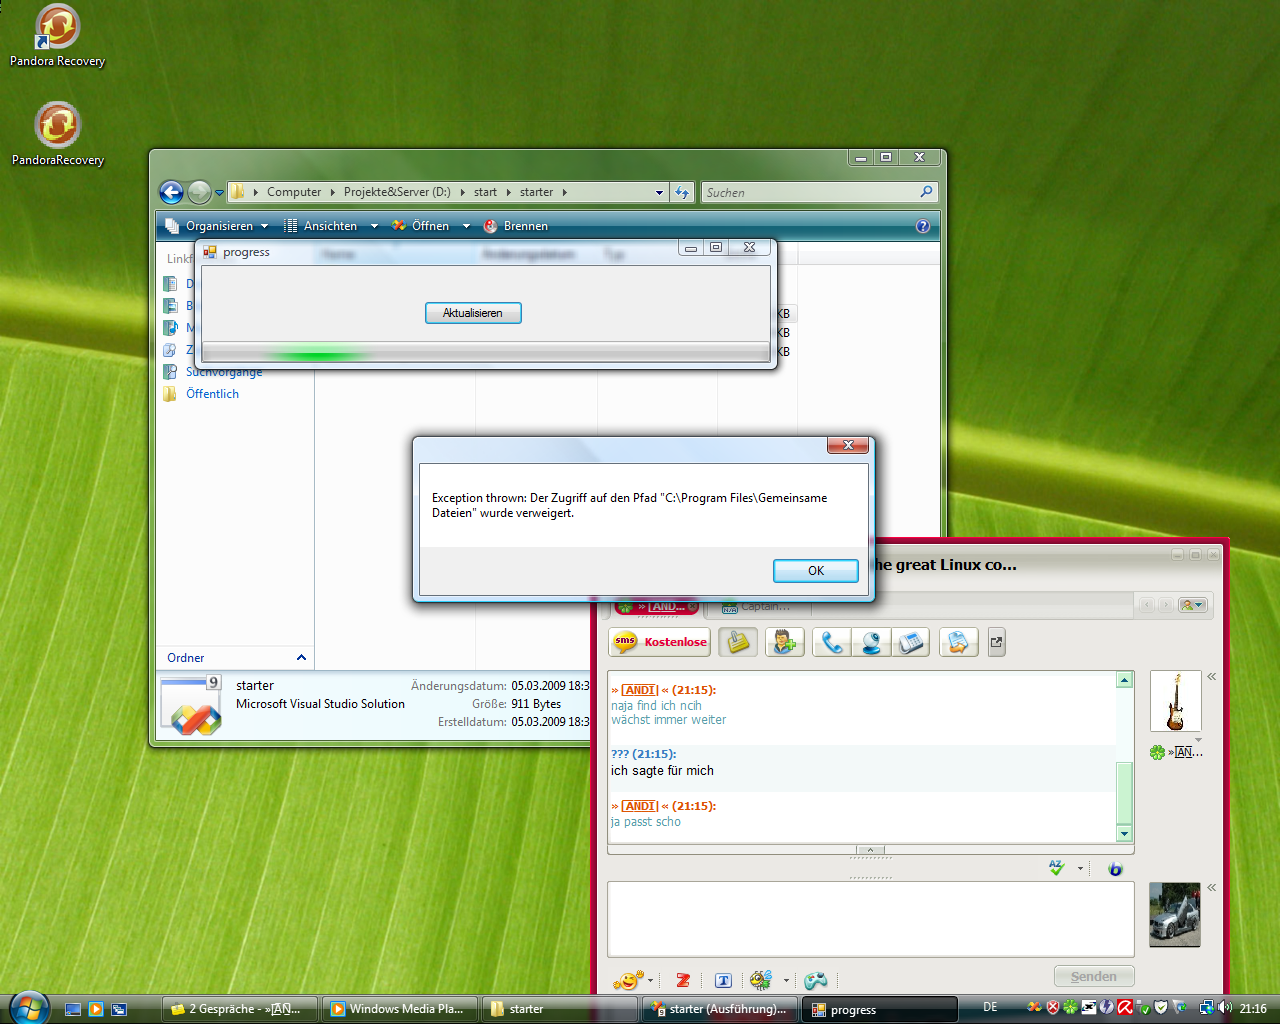Switch to Windows Media Player taskbar item
1280x1024 pixels.
[x=400, y=1009]
